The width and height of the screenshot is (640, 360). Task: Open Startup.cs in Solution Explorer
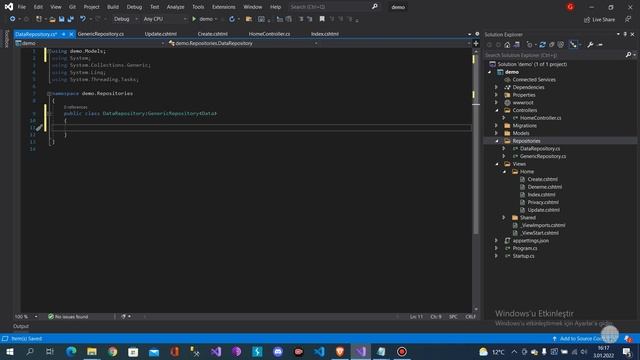coord(523,256)
